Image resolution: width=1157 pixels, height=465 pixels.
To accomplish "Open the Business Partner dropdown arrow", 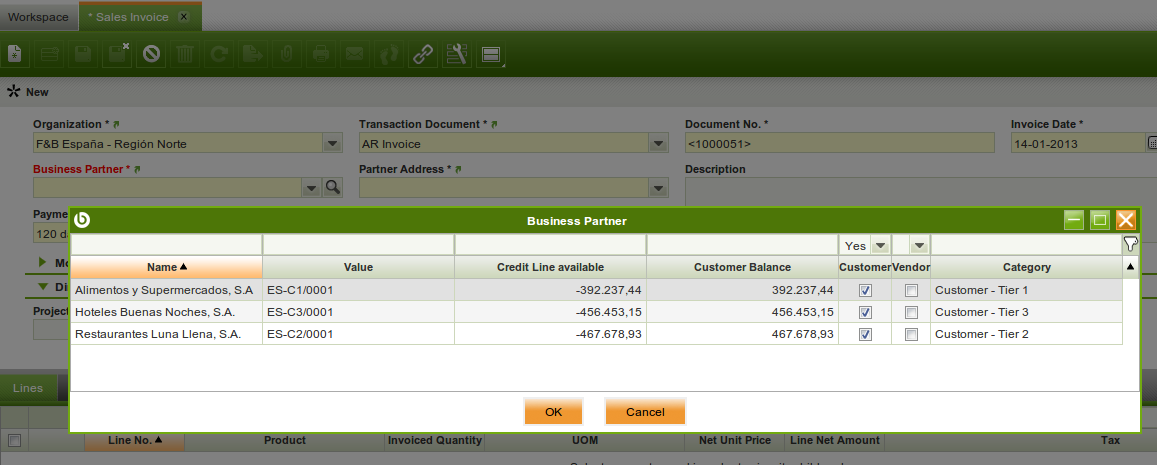I will pyautogui.click(x=312, y=187).
